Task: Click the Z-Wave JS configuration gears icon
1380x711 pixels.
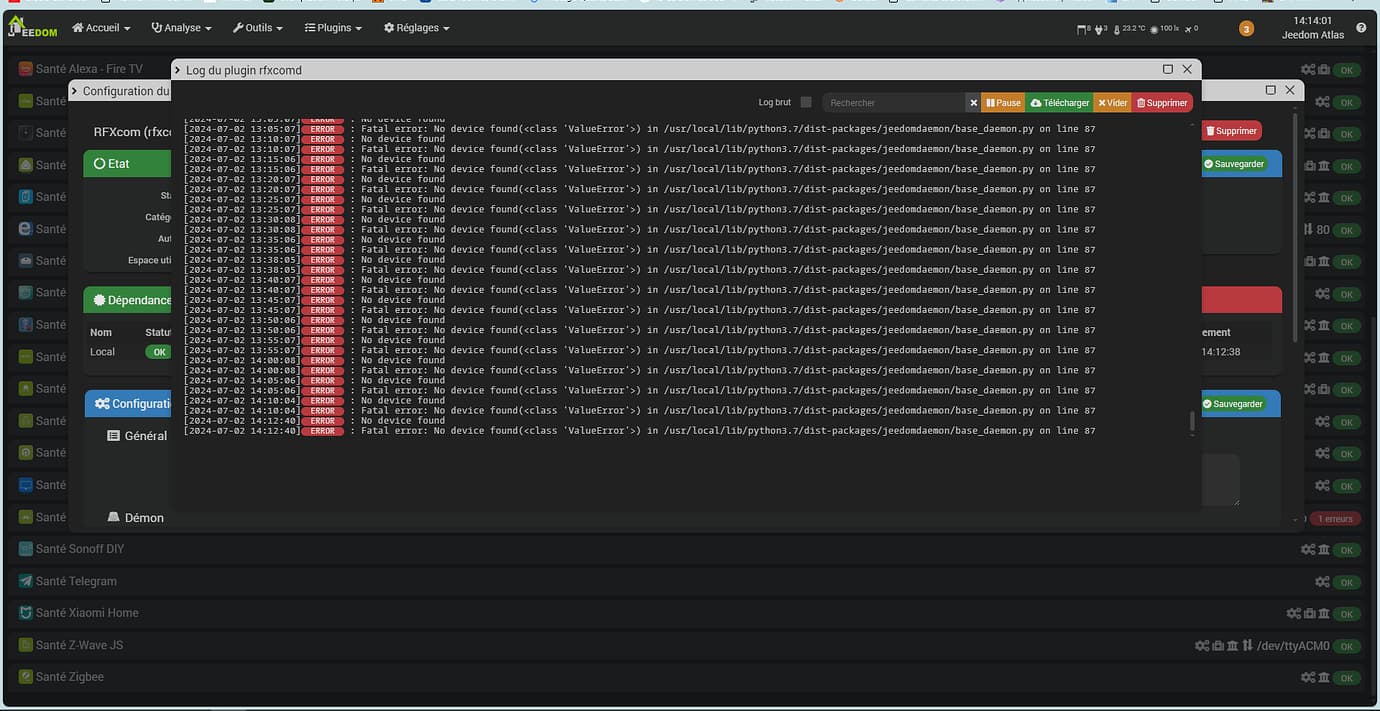Action: [x=1201, y=646]
